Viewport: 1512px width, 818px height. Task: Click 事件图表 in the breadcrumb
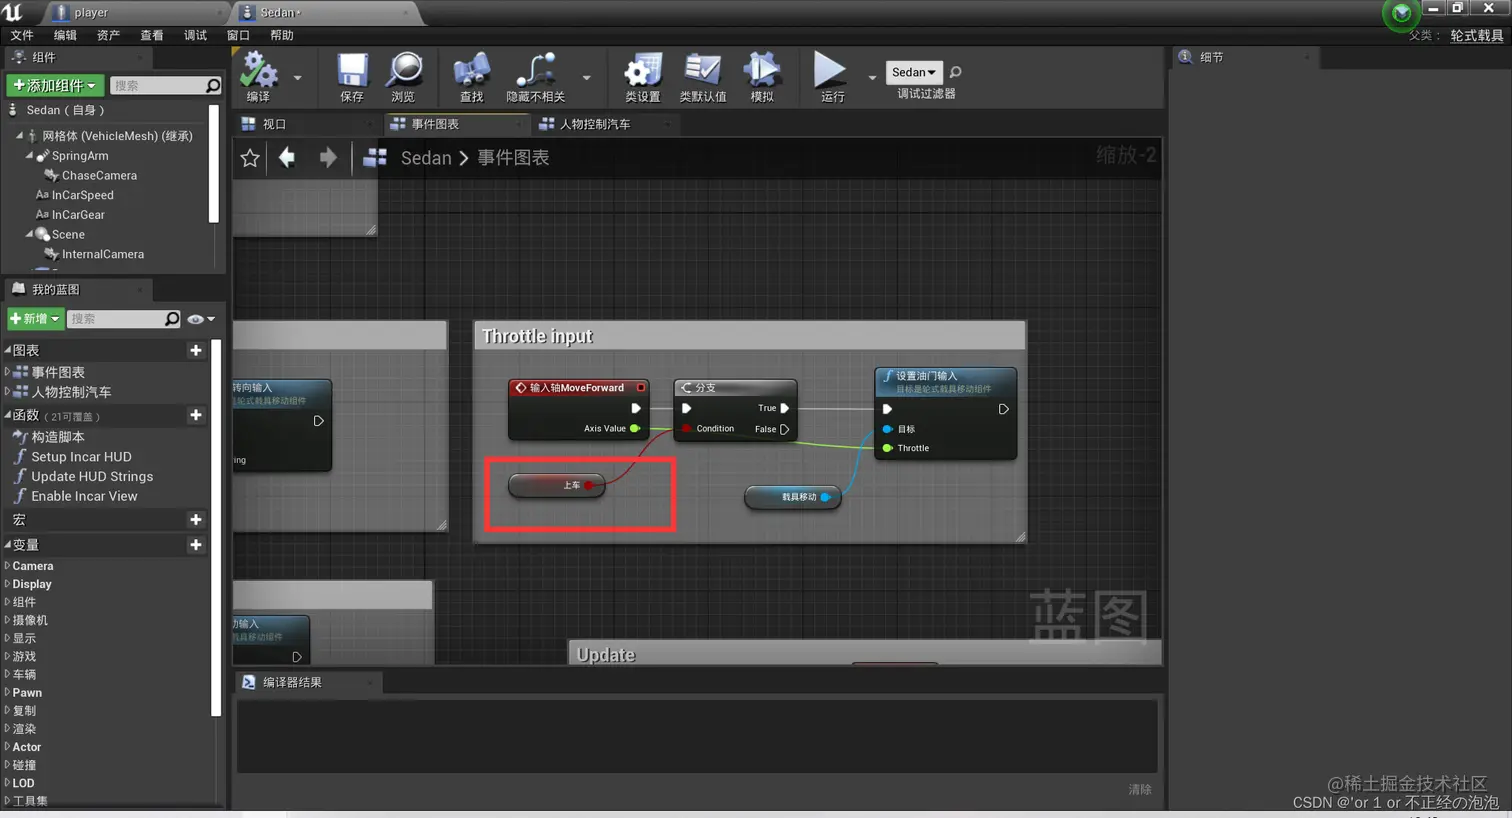coord(513,158)
